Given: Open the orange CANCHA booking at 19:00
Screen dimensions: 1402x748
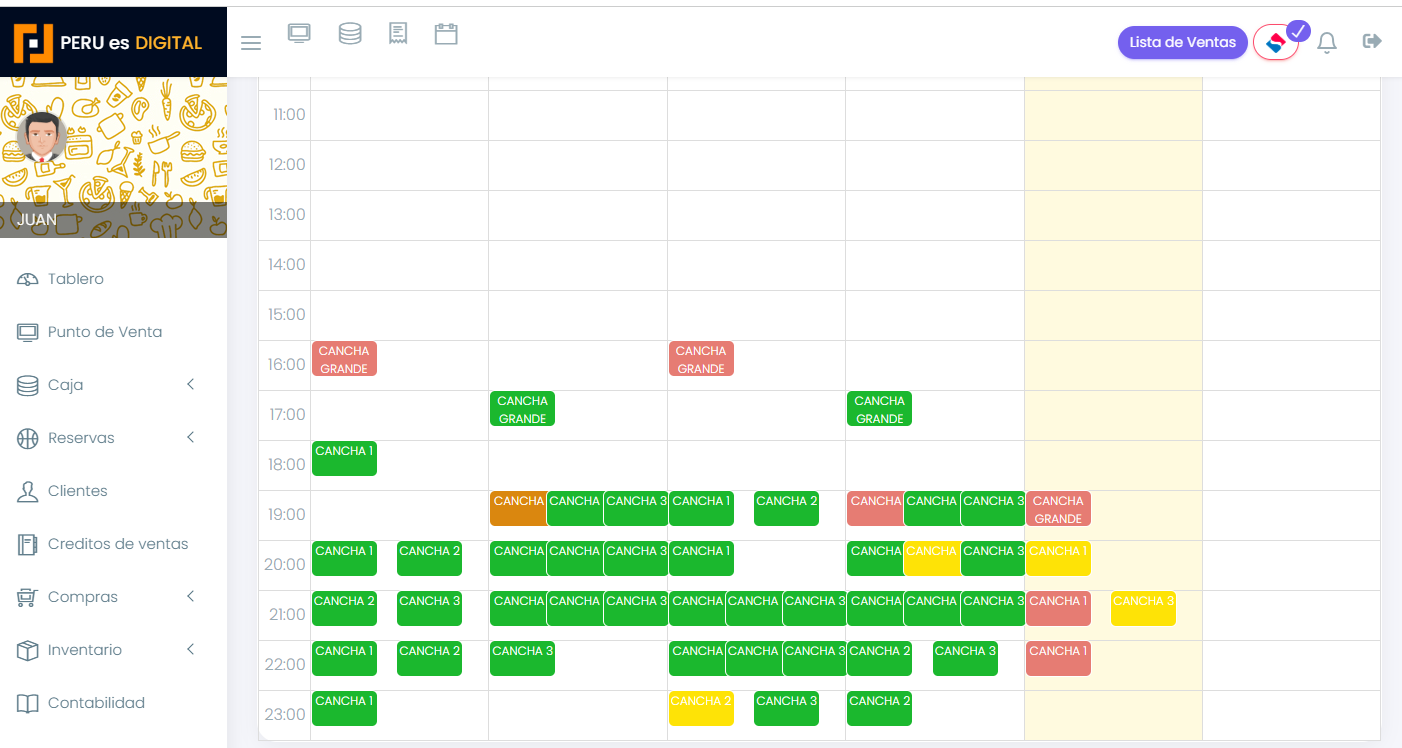Looking at the screenshot, I should (x=518, y=509).
